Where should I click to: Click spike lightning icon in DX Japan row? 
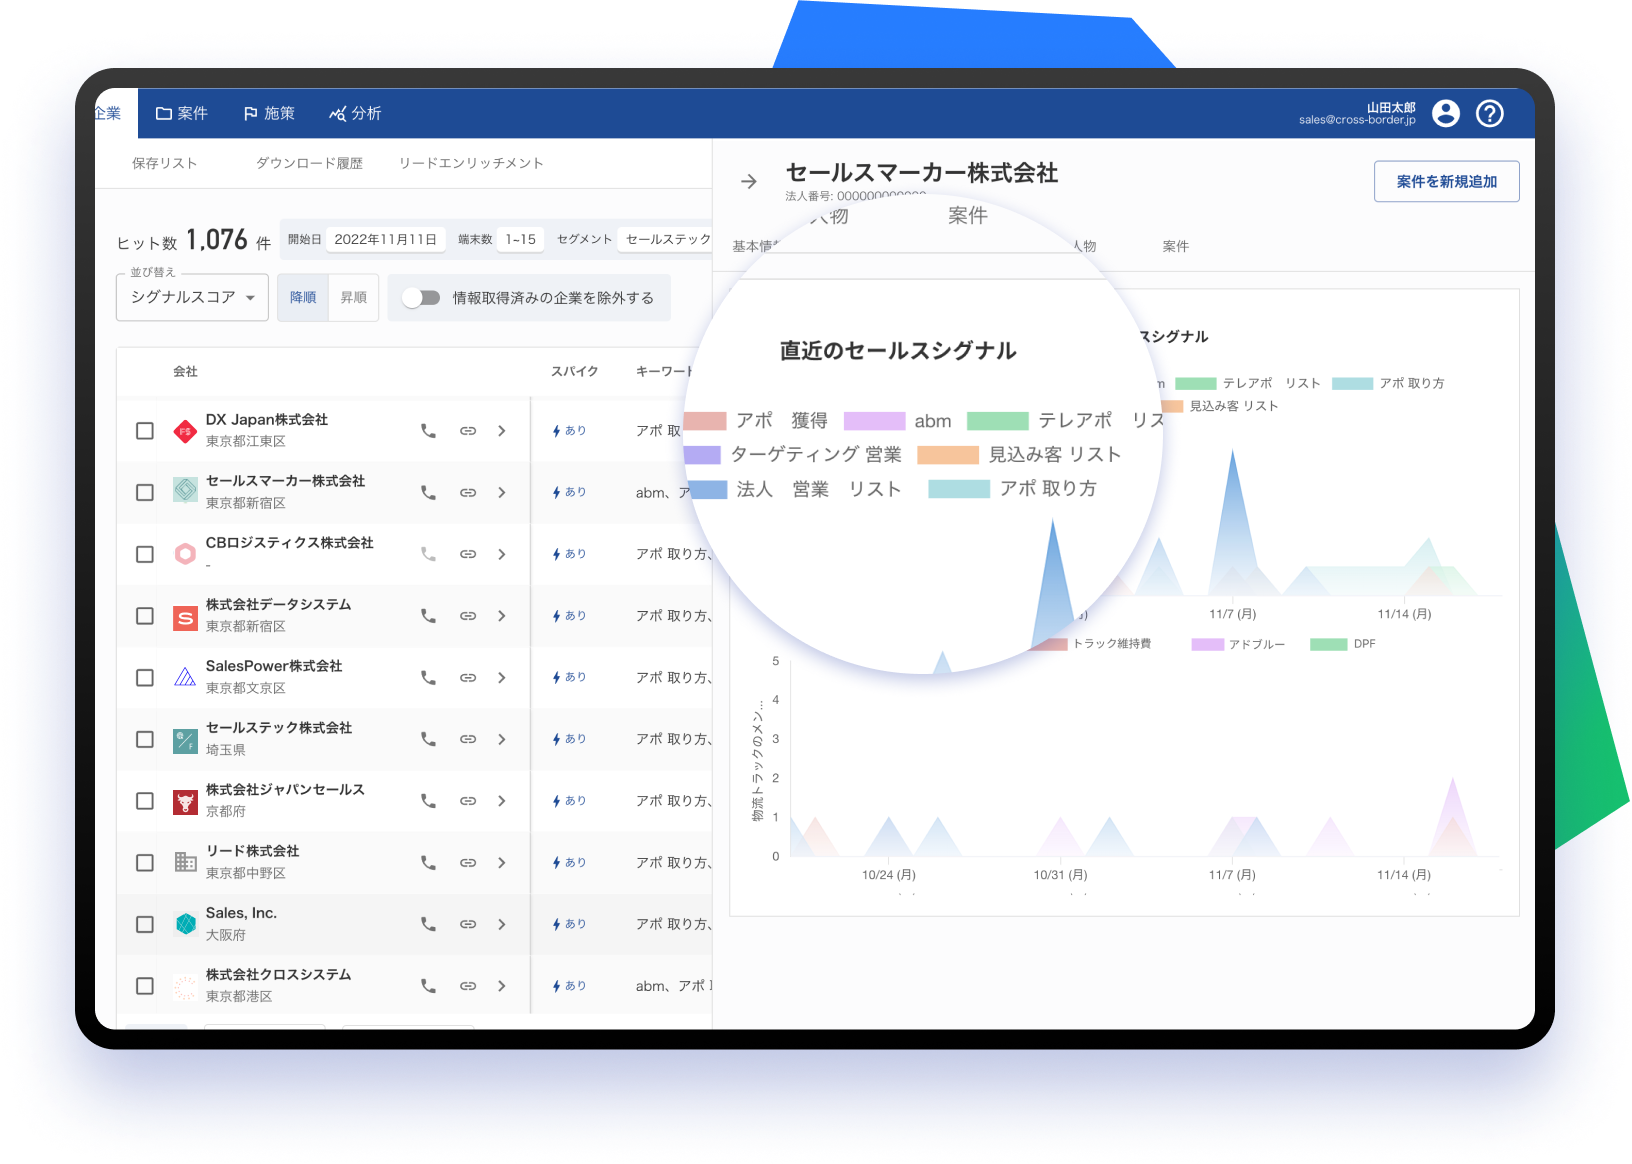[557, 431]
